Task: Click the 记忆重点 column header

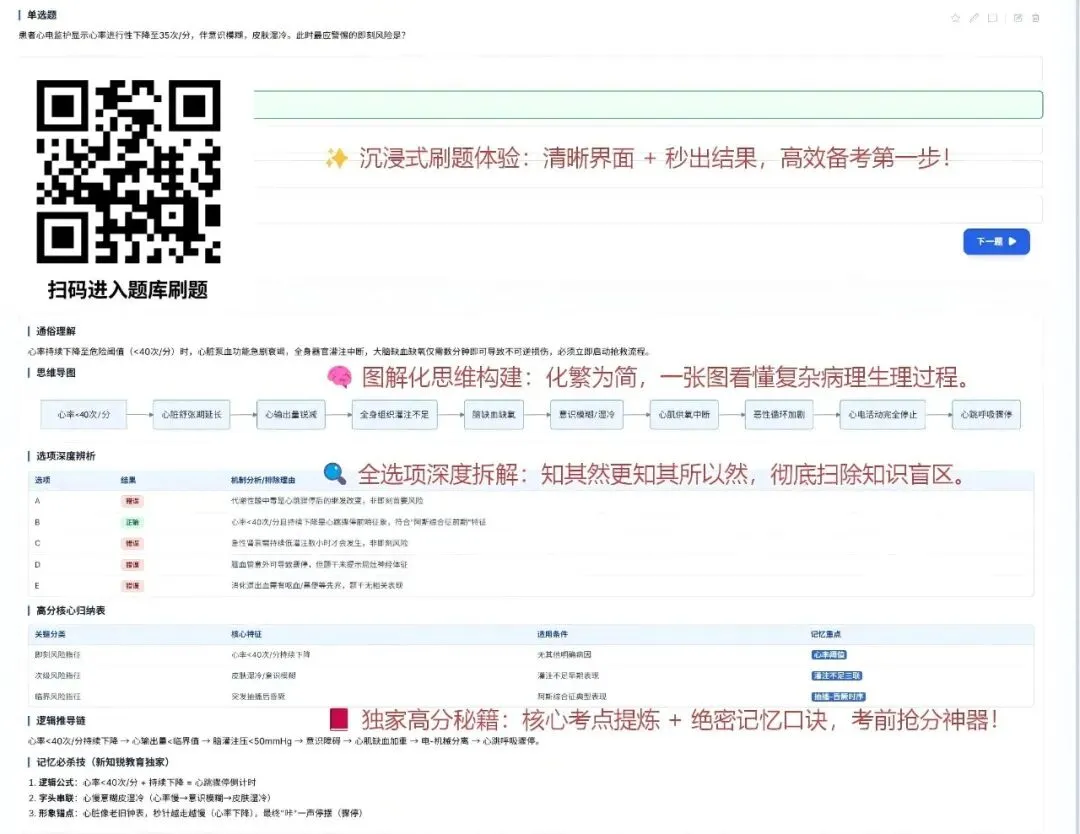Action: 826,634
